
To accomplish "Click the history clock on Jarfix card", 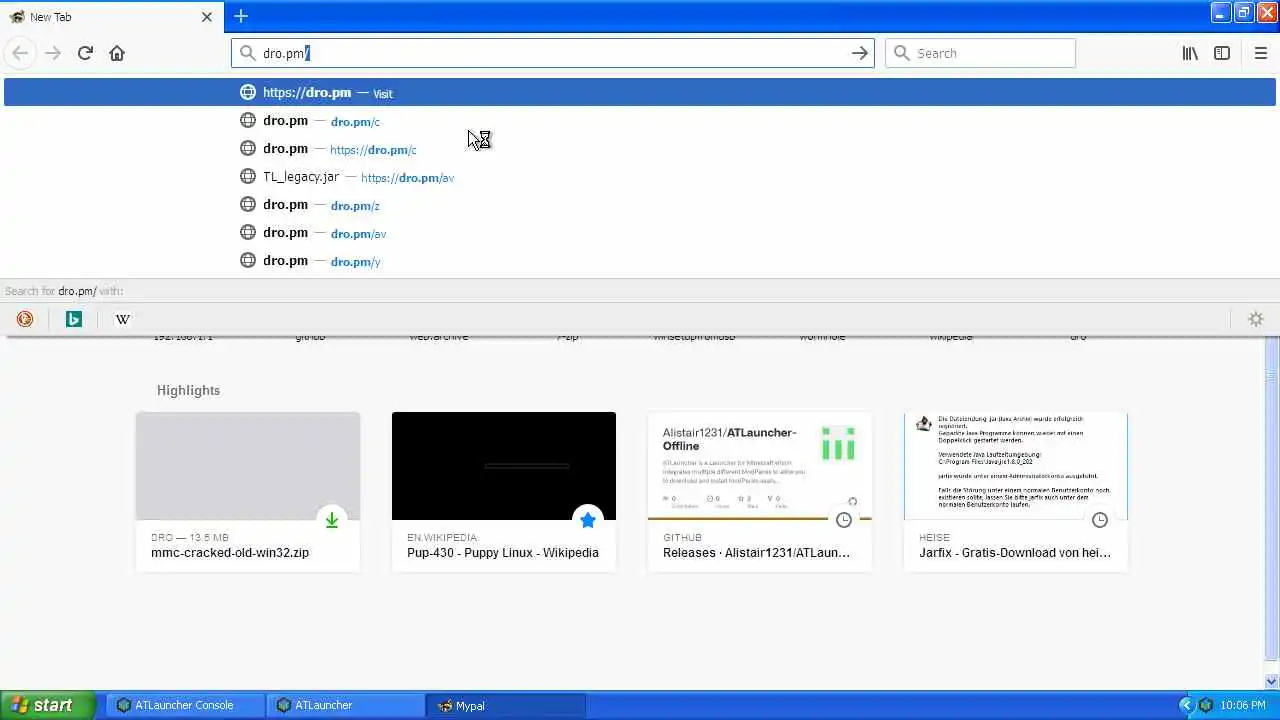I will [x=1099, y=520].
